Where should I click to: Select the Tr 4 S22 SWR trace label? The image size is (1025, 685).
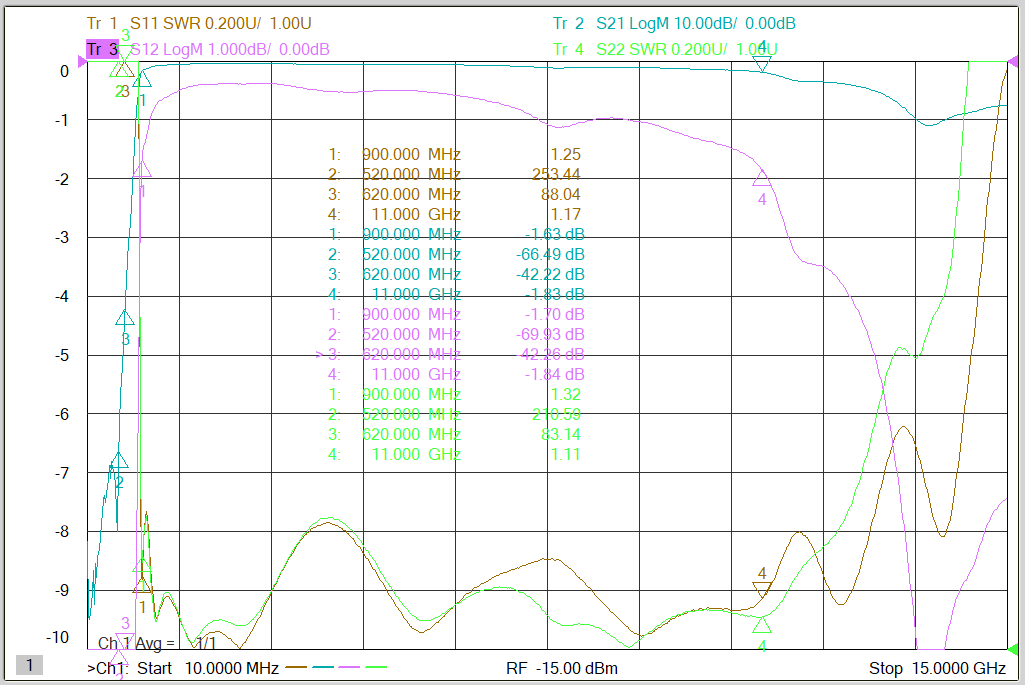(x=665, y=49)
